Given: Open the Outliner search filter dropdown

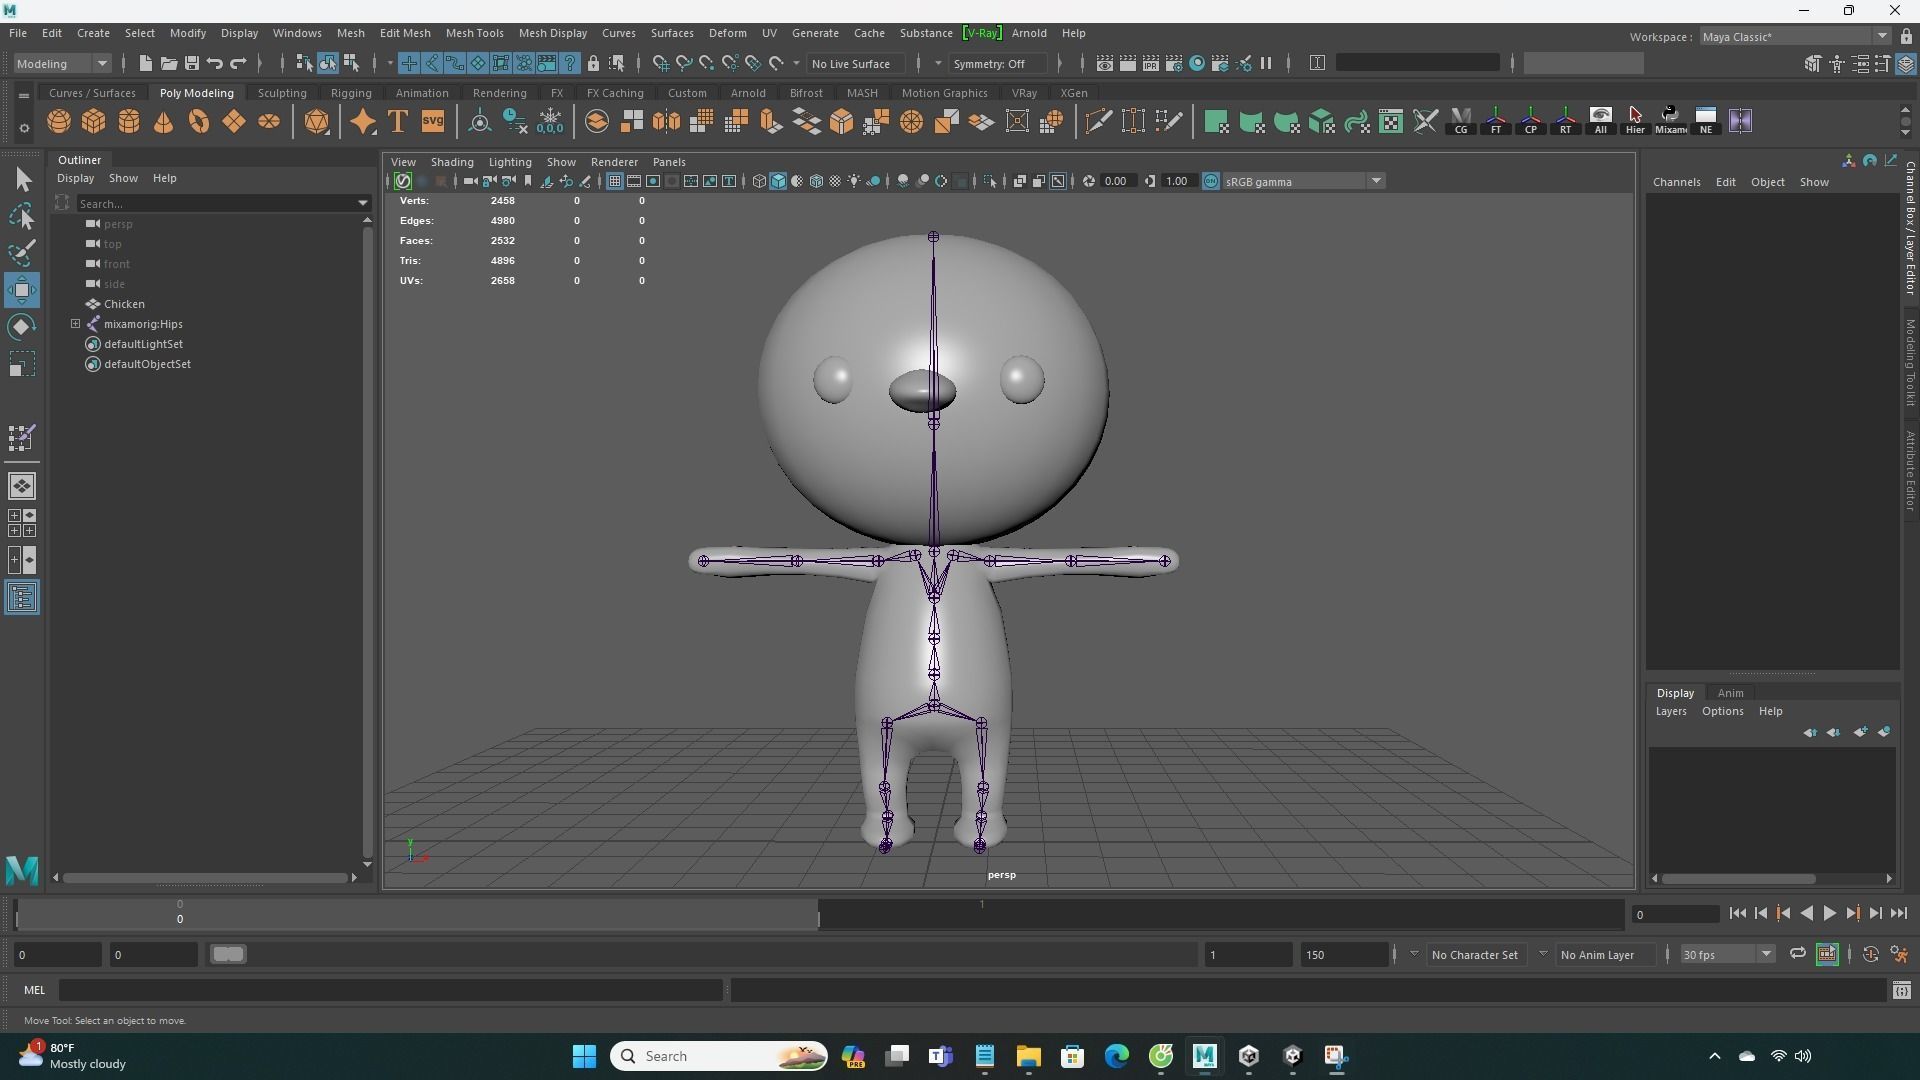Looking at the screenshot, I should [x=362, y=203].
